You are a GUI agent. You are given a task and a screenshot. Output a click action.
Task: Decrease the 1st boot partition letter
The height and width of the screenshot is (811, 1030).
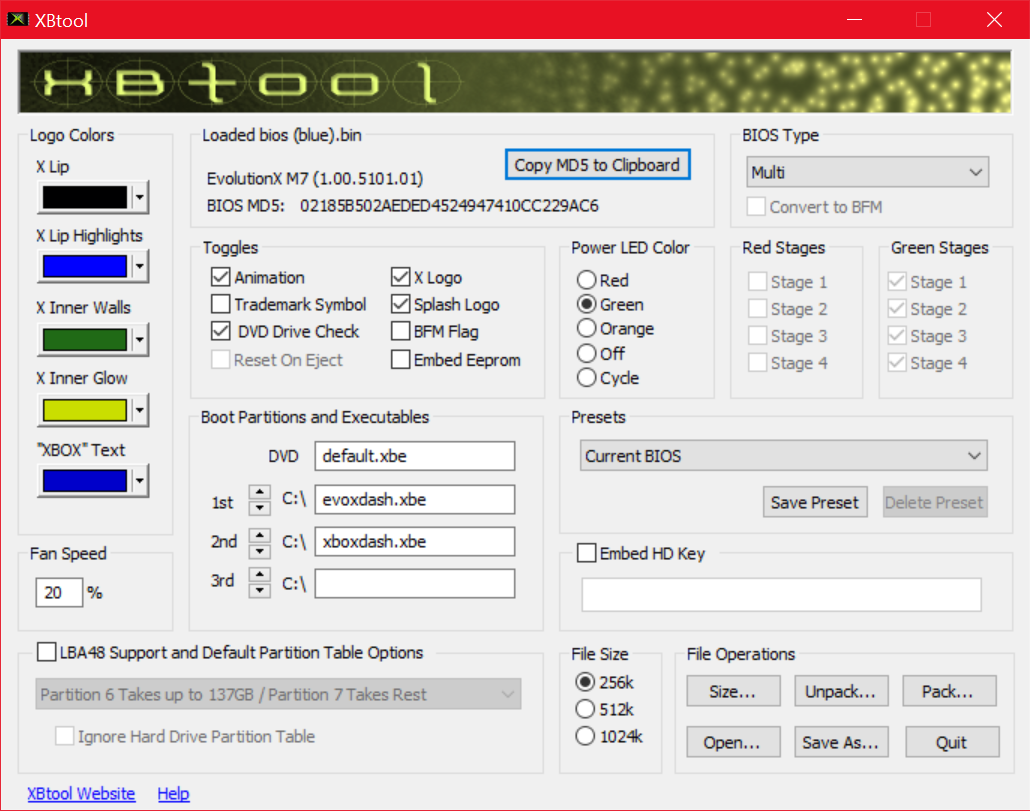(x=260, y=508)
